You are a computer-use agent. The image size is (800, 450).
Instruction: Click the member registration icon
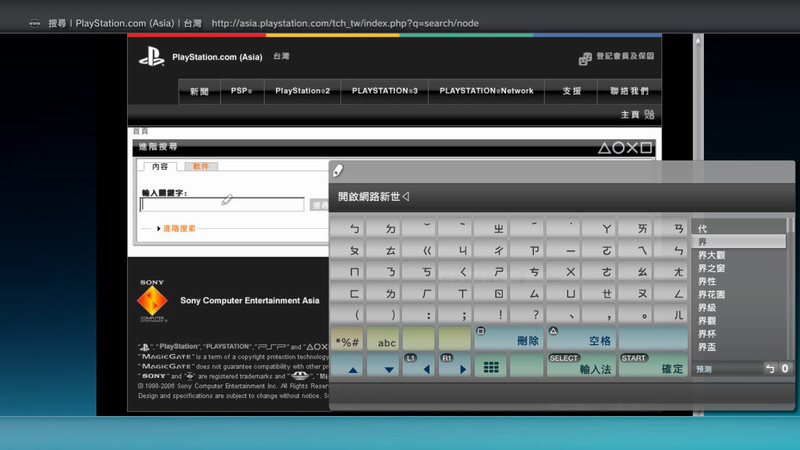[585, 58]
